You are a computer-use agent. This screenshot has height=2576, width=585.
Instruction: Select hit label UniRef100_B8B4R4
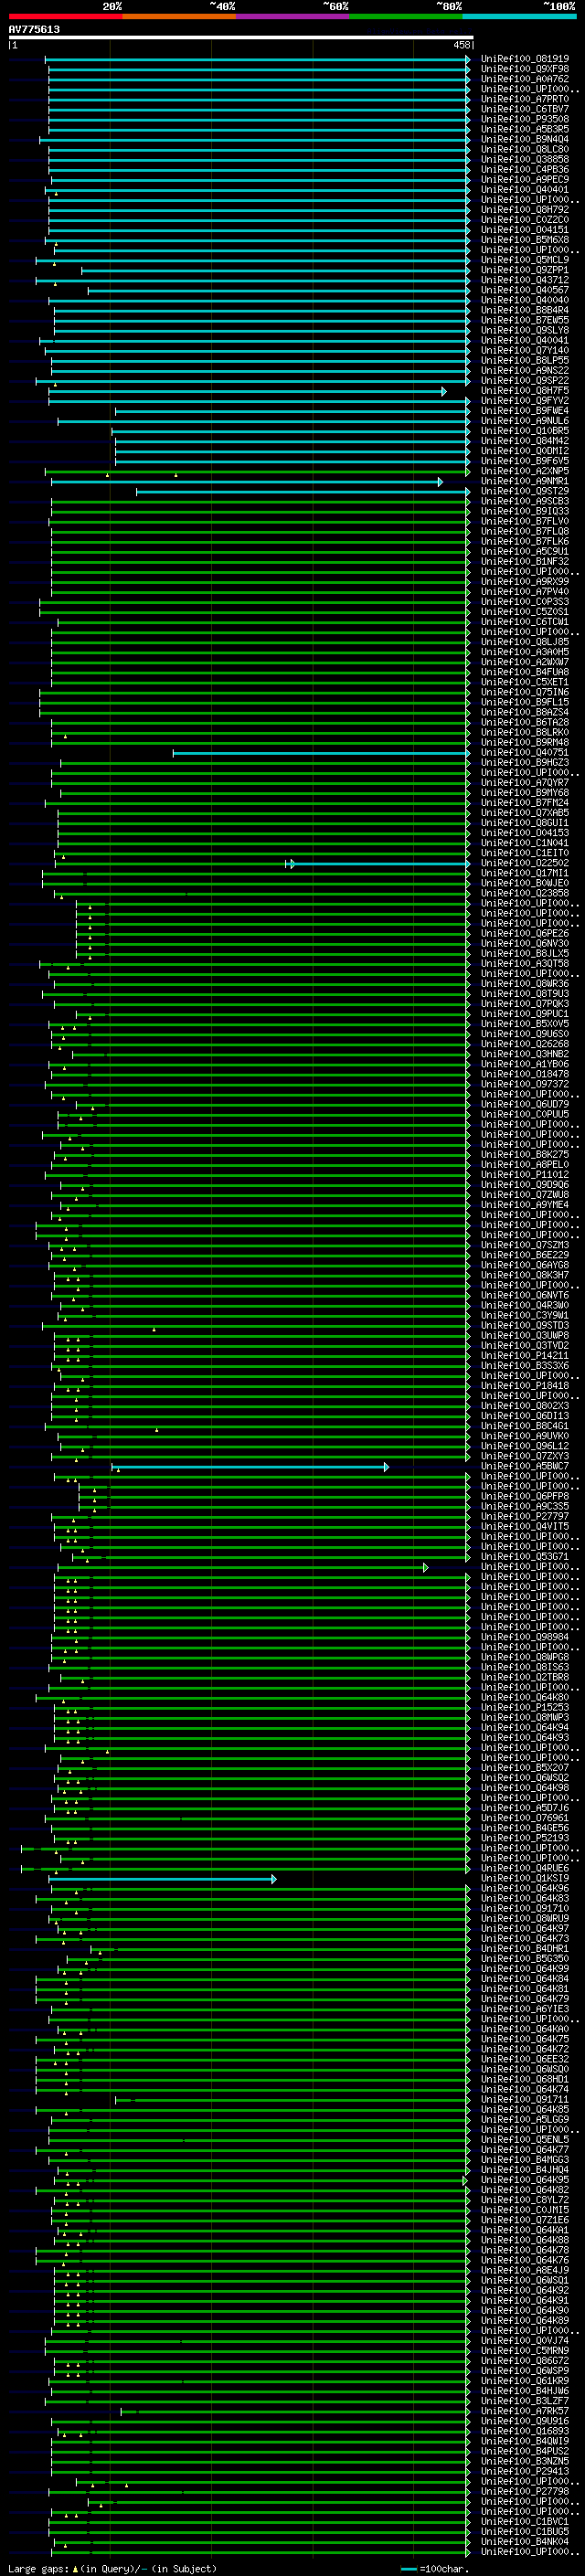tap(525, 310)
